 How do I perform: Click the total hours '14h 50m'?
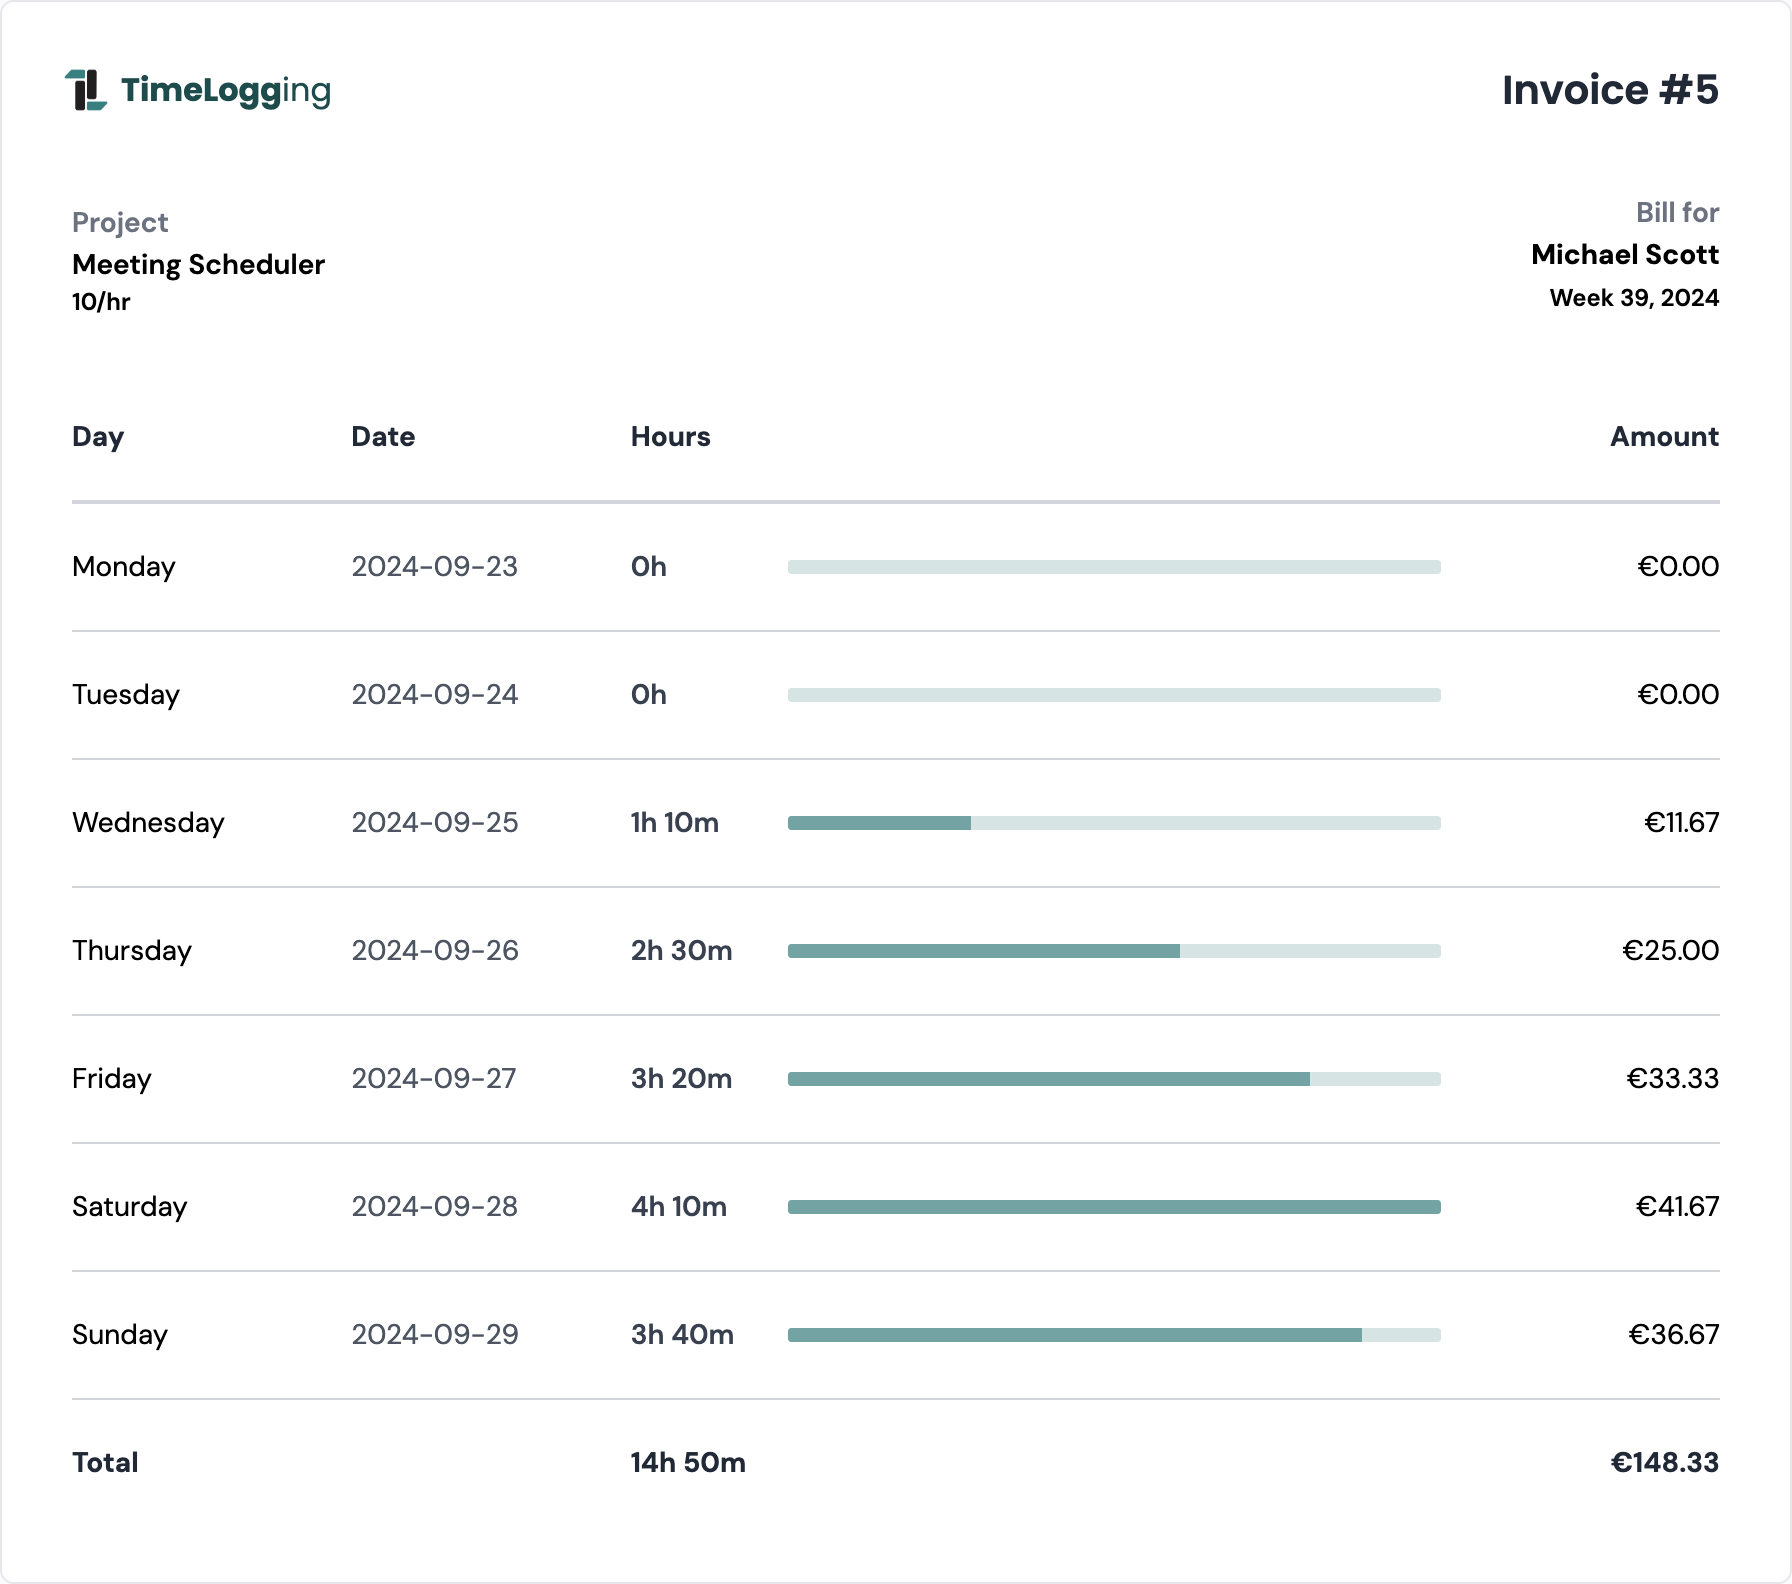(688, 1462)
